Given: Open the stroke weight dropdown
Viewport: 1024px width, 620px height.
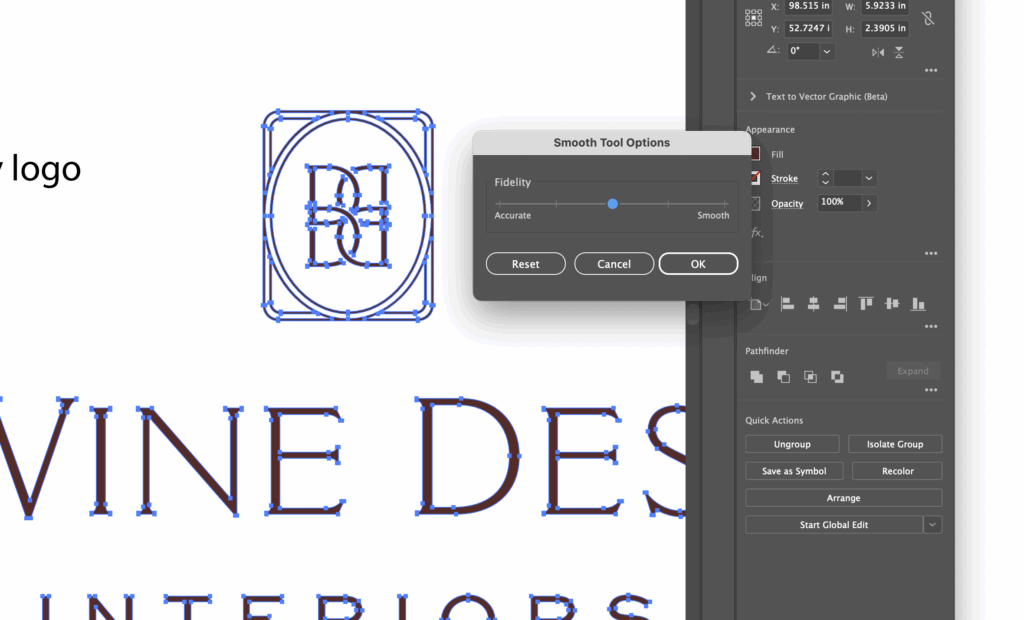Looking at the screenshot, I should 869,178.
